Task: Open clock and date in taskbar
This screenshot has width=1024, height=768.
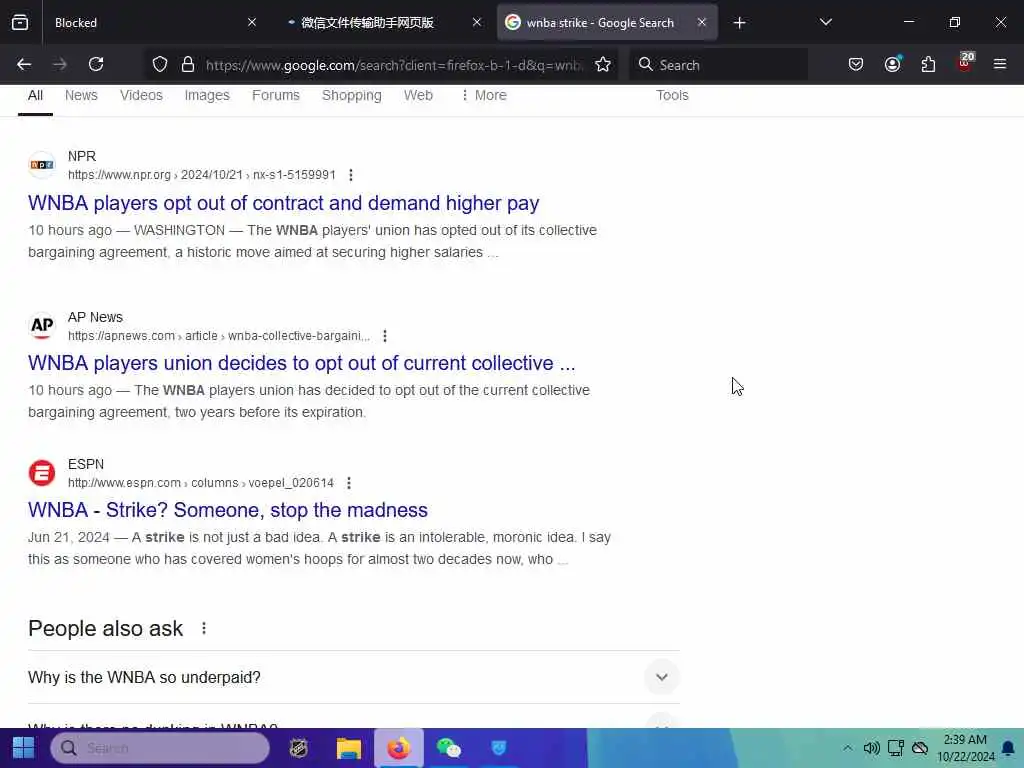Action: point(965,748)
